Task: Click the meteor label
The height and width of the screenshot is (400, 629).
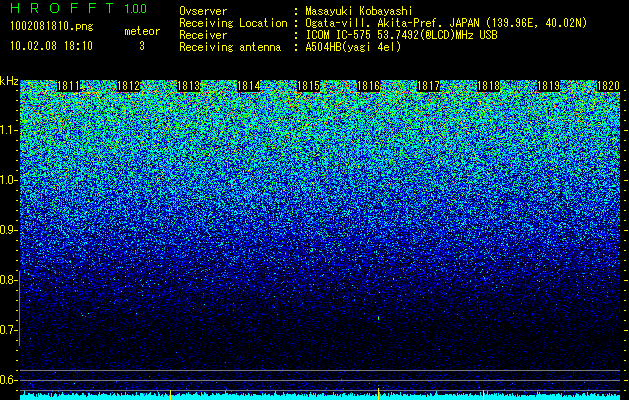Action: pyautogui.click(x=142, y=31)
